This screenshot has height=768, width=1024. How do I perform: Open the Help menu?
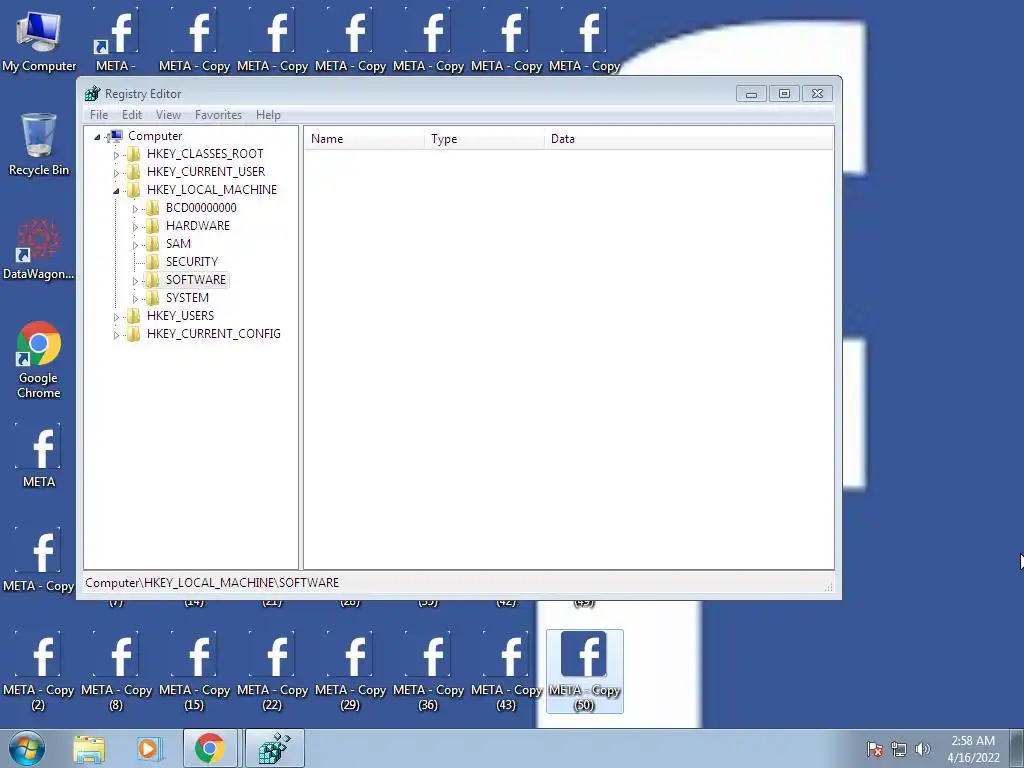[268, 115]
